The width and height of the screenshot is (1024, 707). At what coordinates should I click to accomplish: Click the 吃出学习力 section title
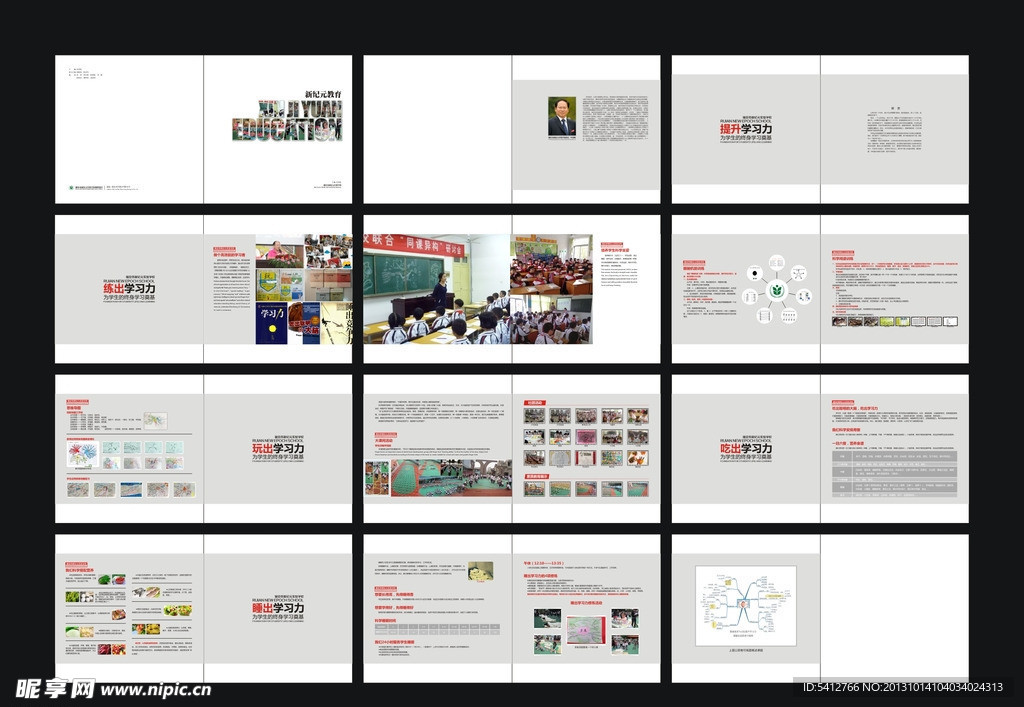746,448
